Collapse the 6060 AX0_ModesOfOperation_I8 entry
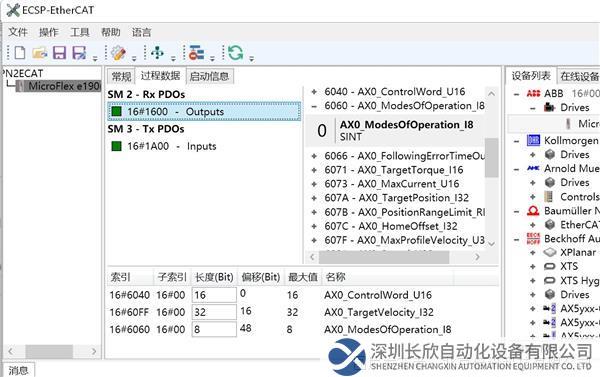 click(314, 106)
